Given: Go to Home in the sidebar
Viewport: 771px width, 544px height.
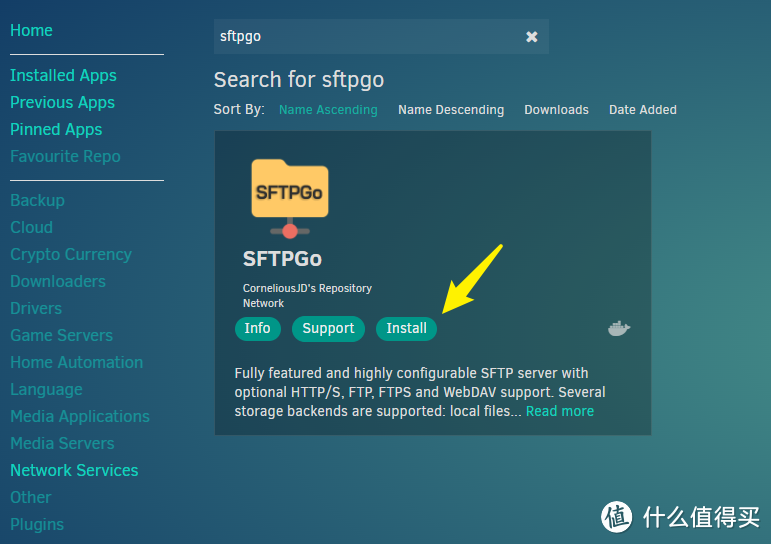Looking at the screenshot, I should pyautogui.click(x=31, y=30).
